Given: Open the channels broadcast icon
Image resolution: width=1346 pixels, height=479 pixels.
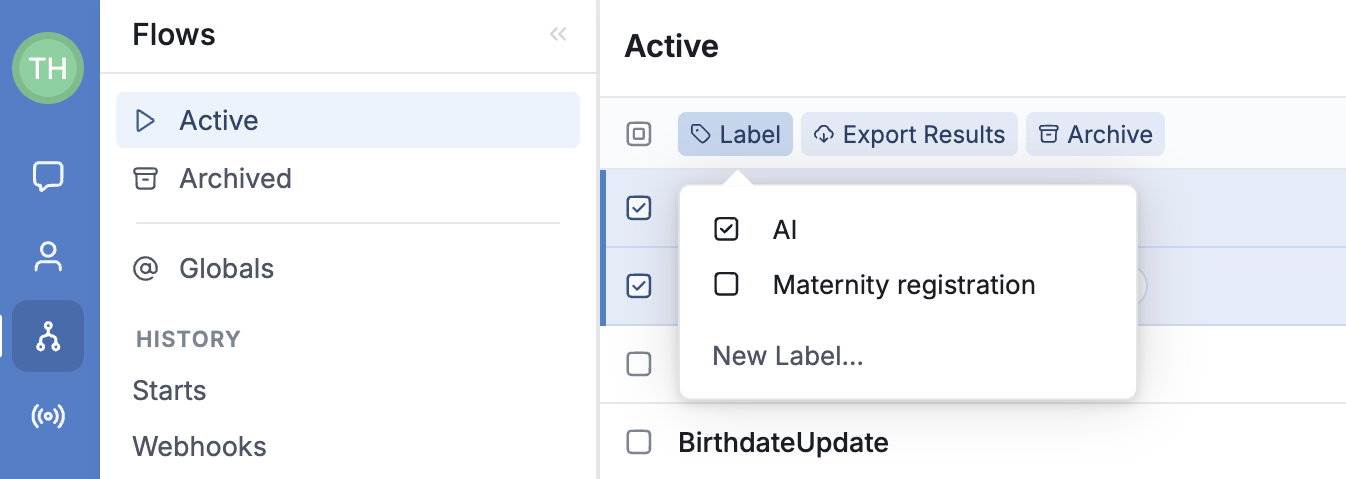Looking at the screenshot, I should (x=48, y=416).
